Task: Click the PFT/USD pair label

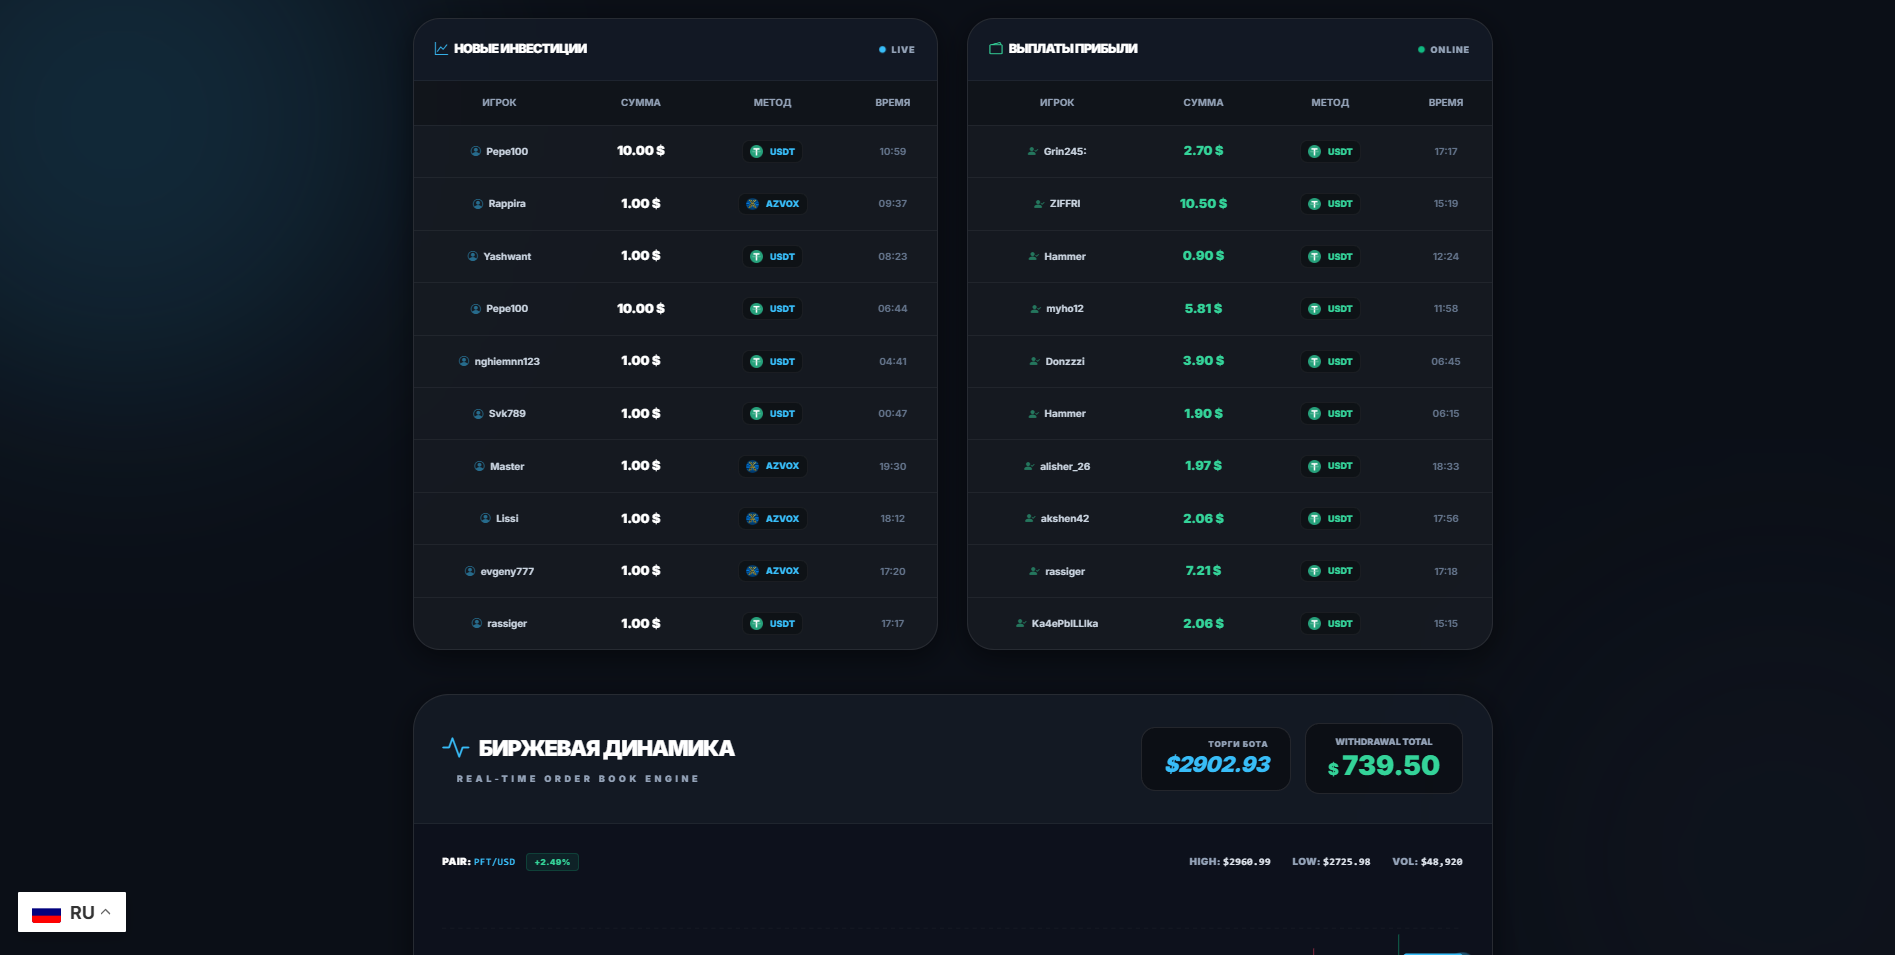Action: click(494, 862)
